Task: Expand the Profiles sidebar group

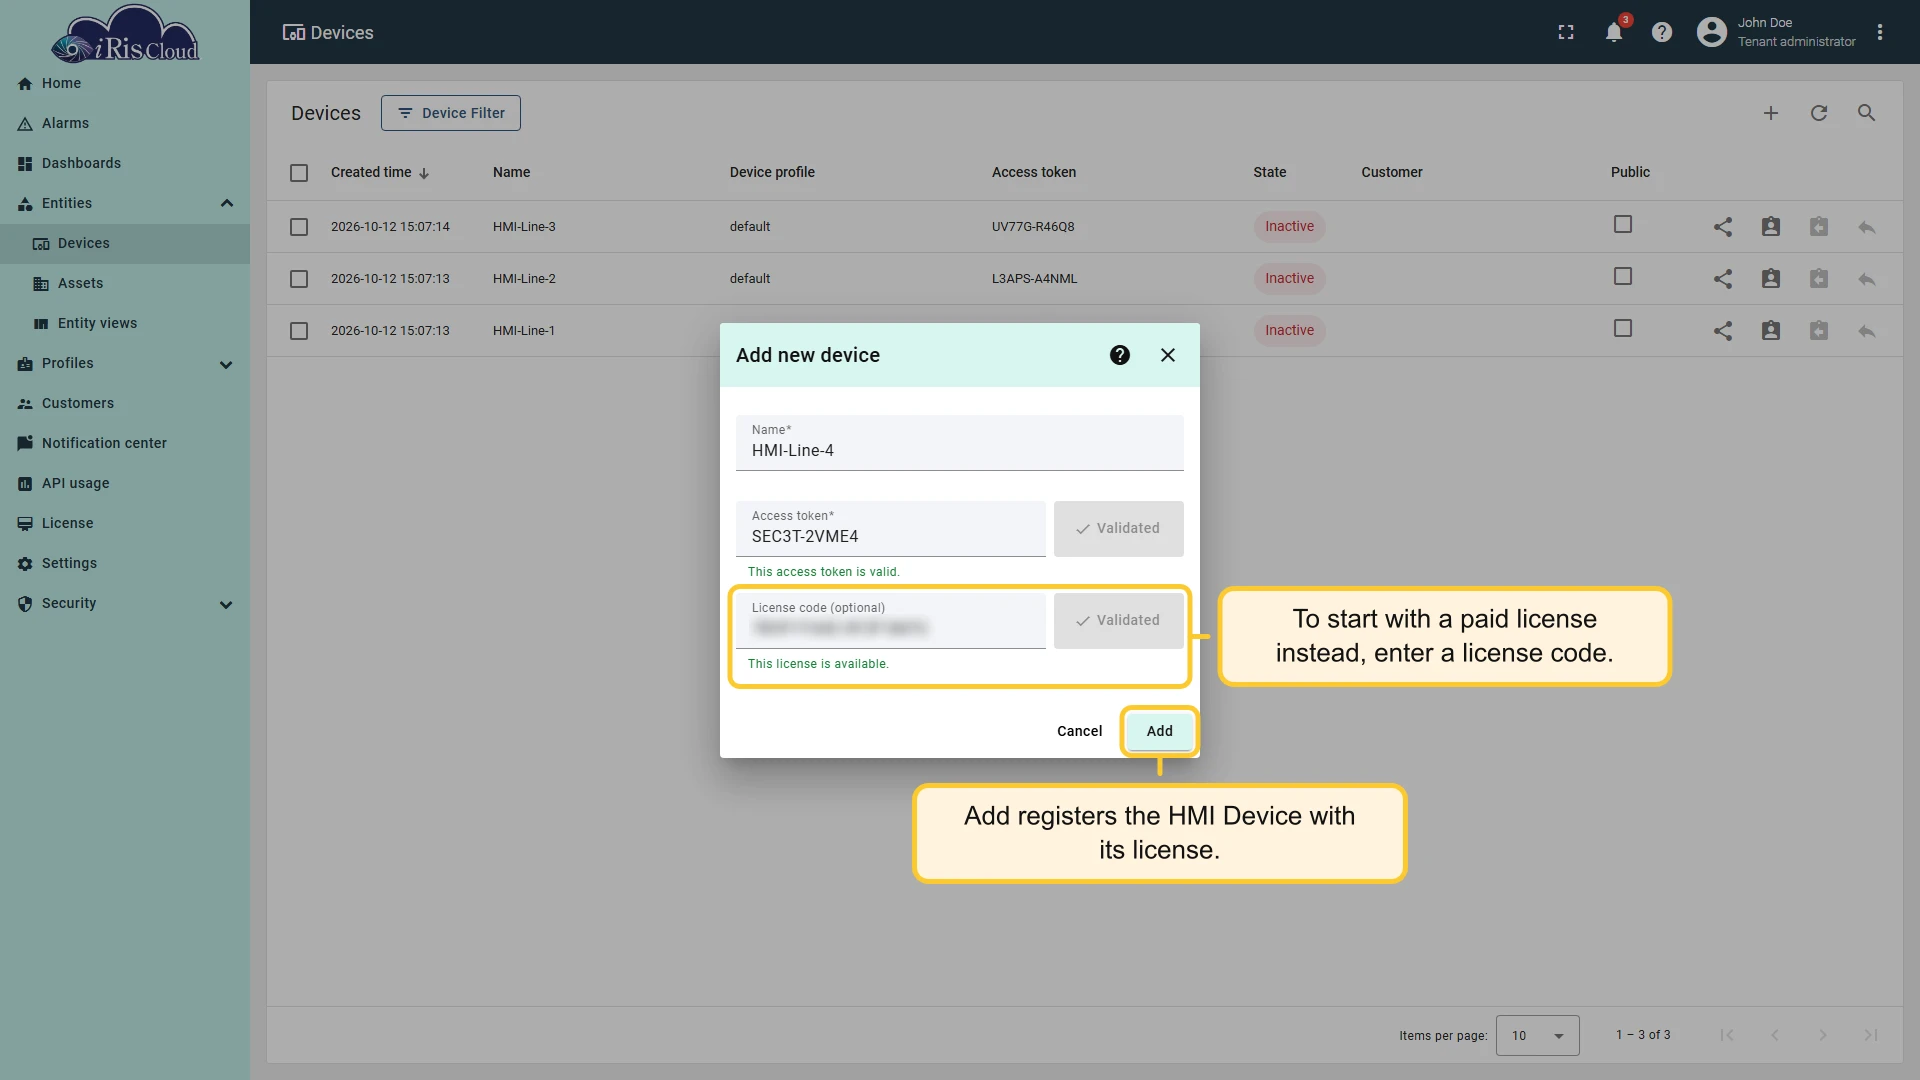Action: click(x=226, y=364)
